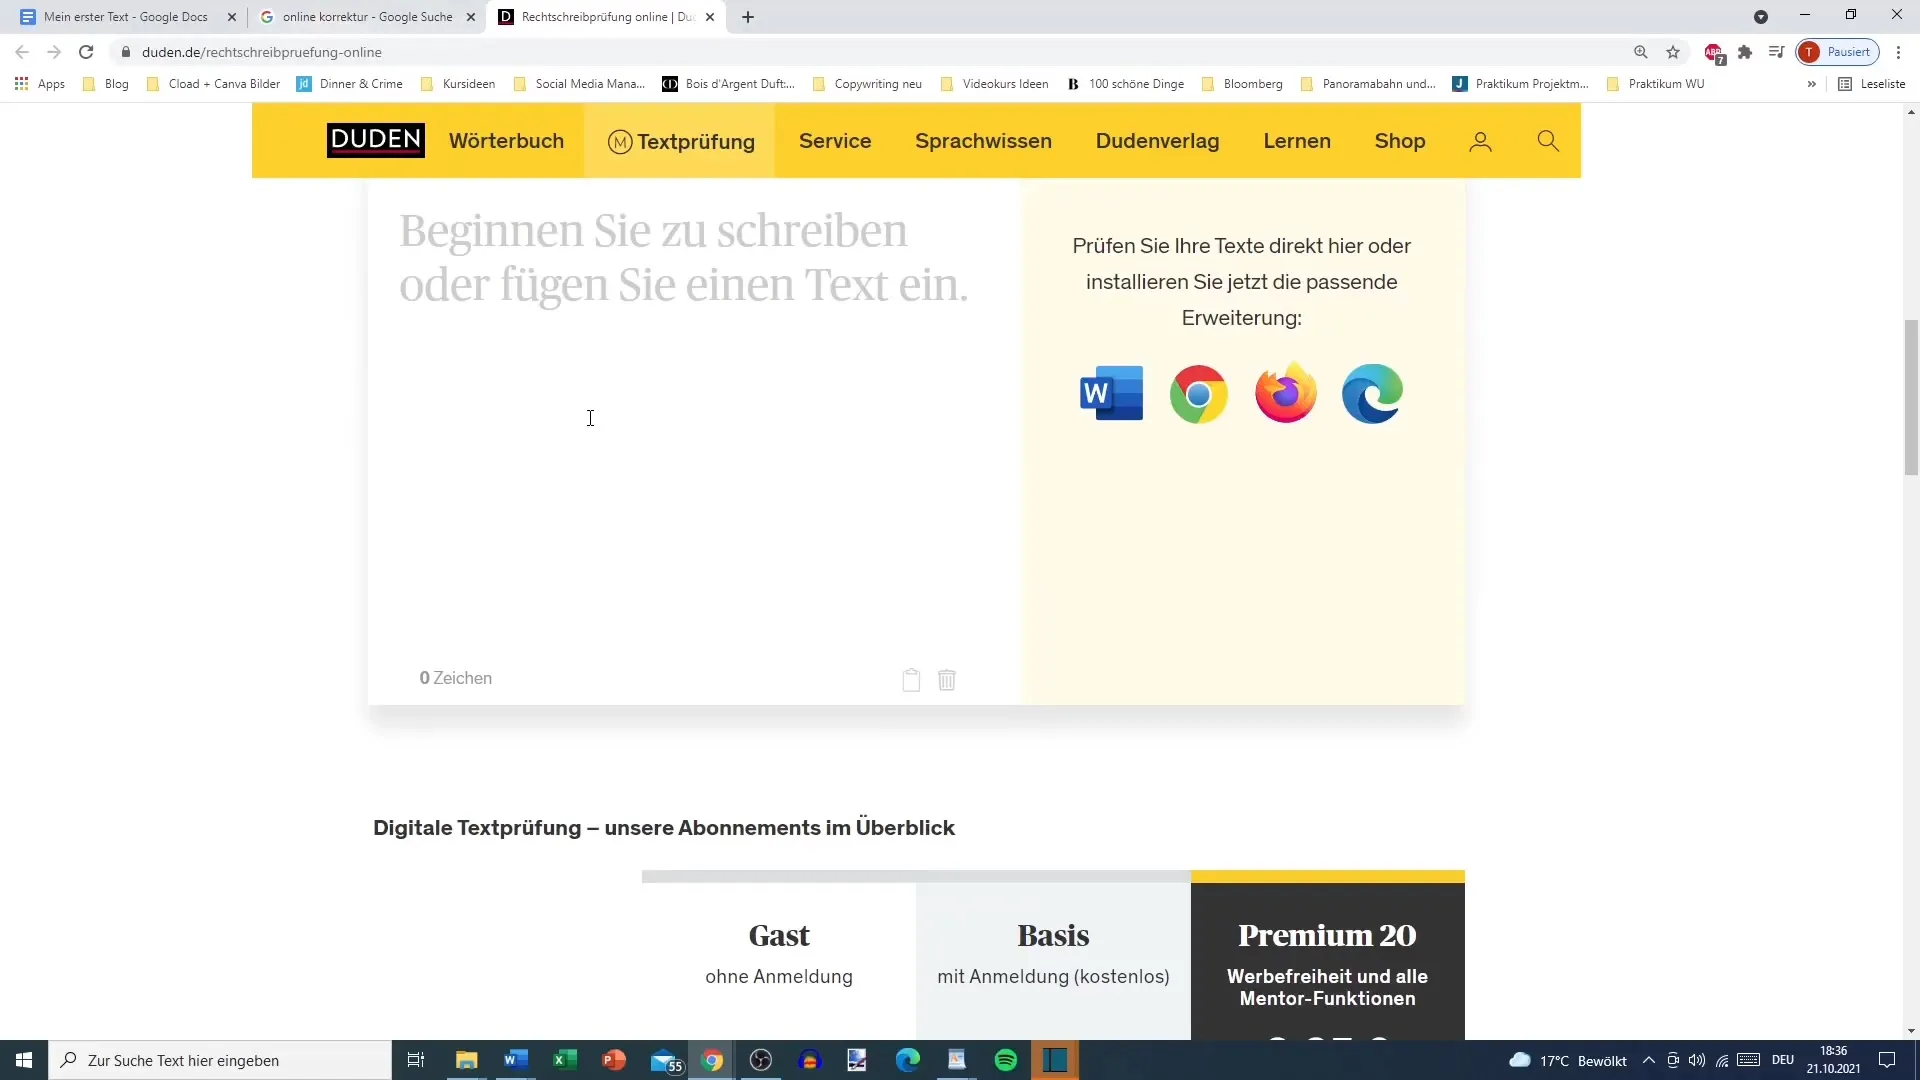
Task: Click the delete trash icon
Action: (x=947, y=679)
